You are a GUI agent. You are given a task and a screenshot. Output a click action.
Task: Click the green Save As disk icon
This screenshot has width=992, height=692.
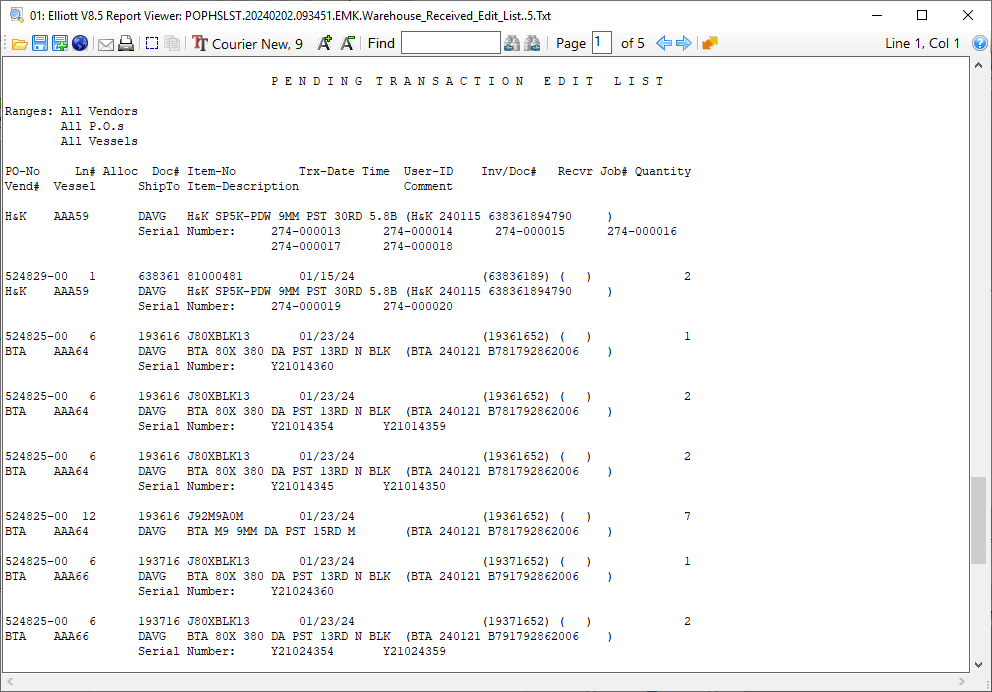pyautogui.click(x=60, y=44)
